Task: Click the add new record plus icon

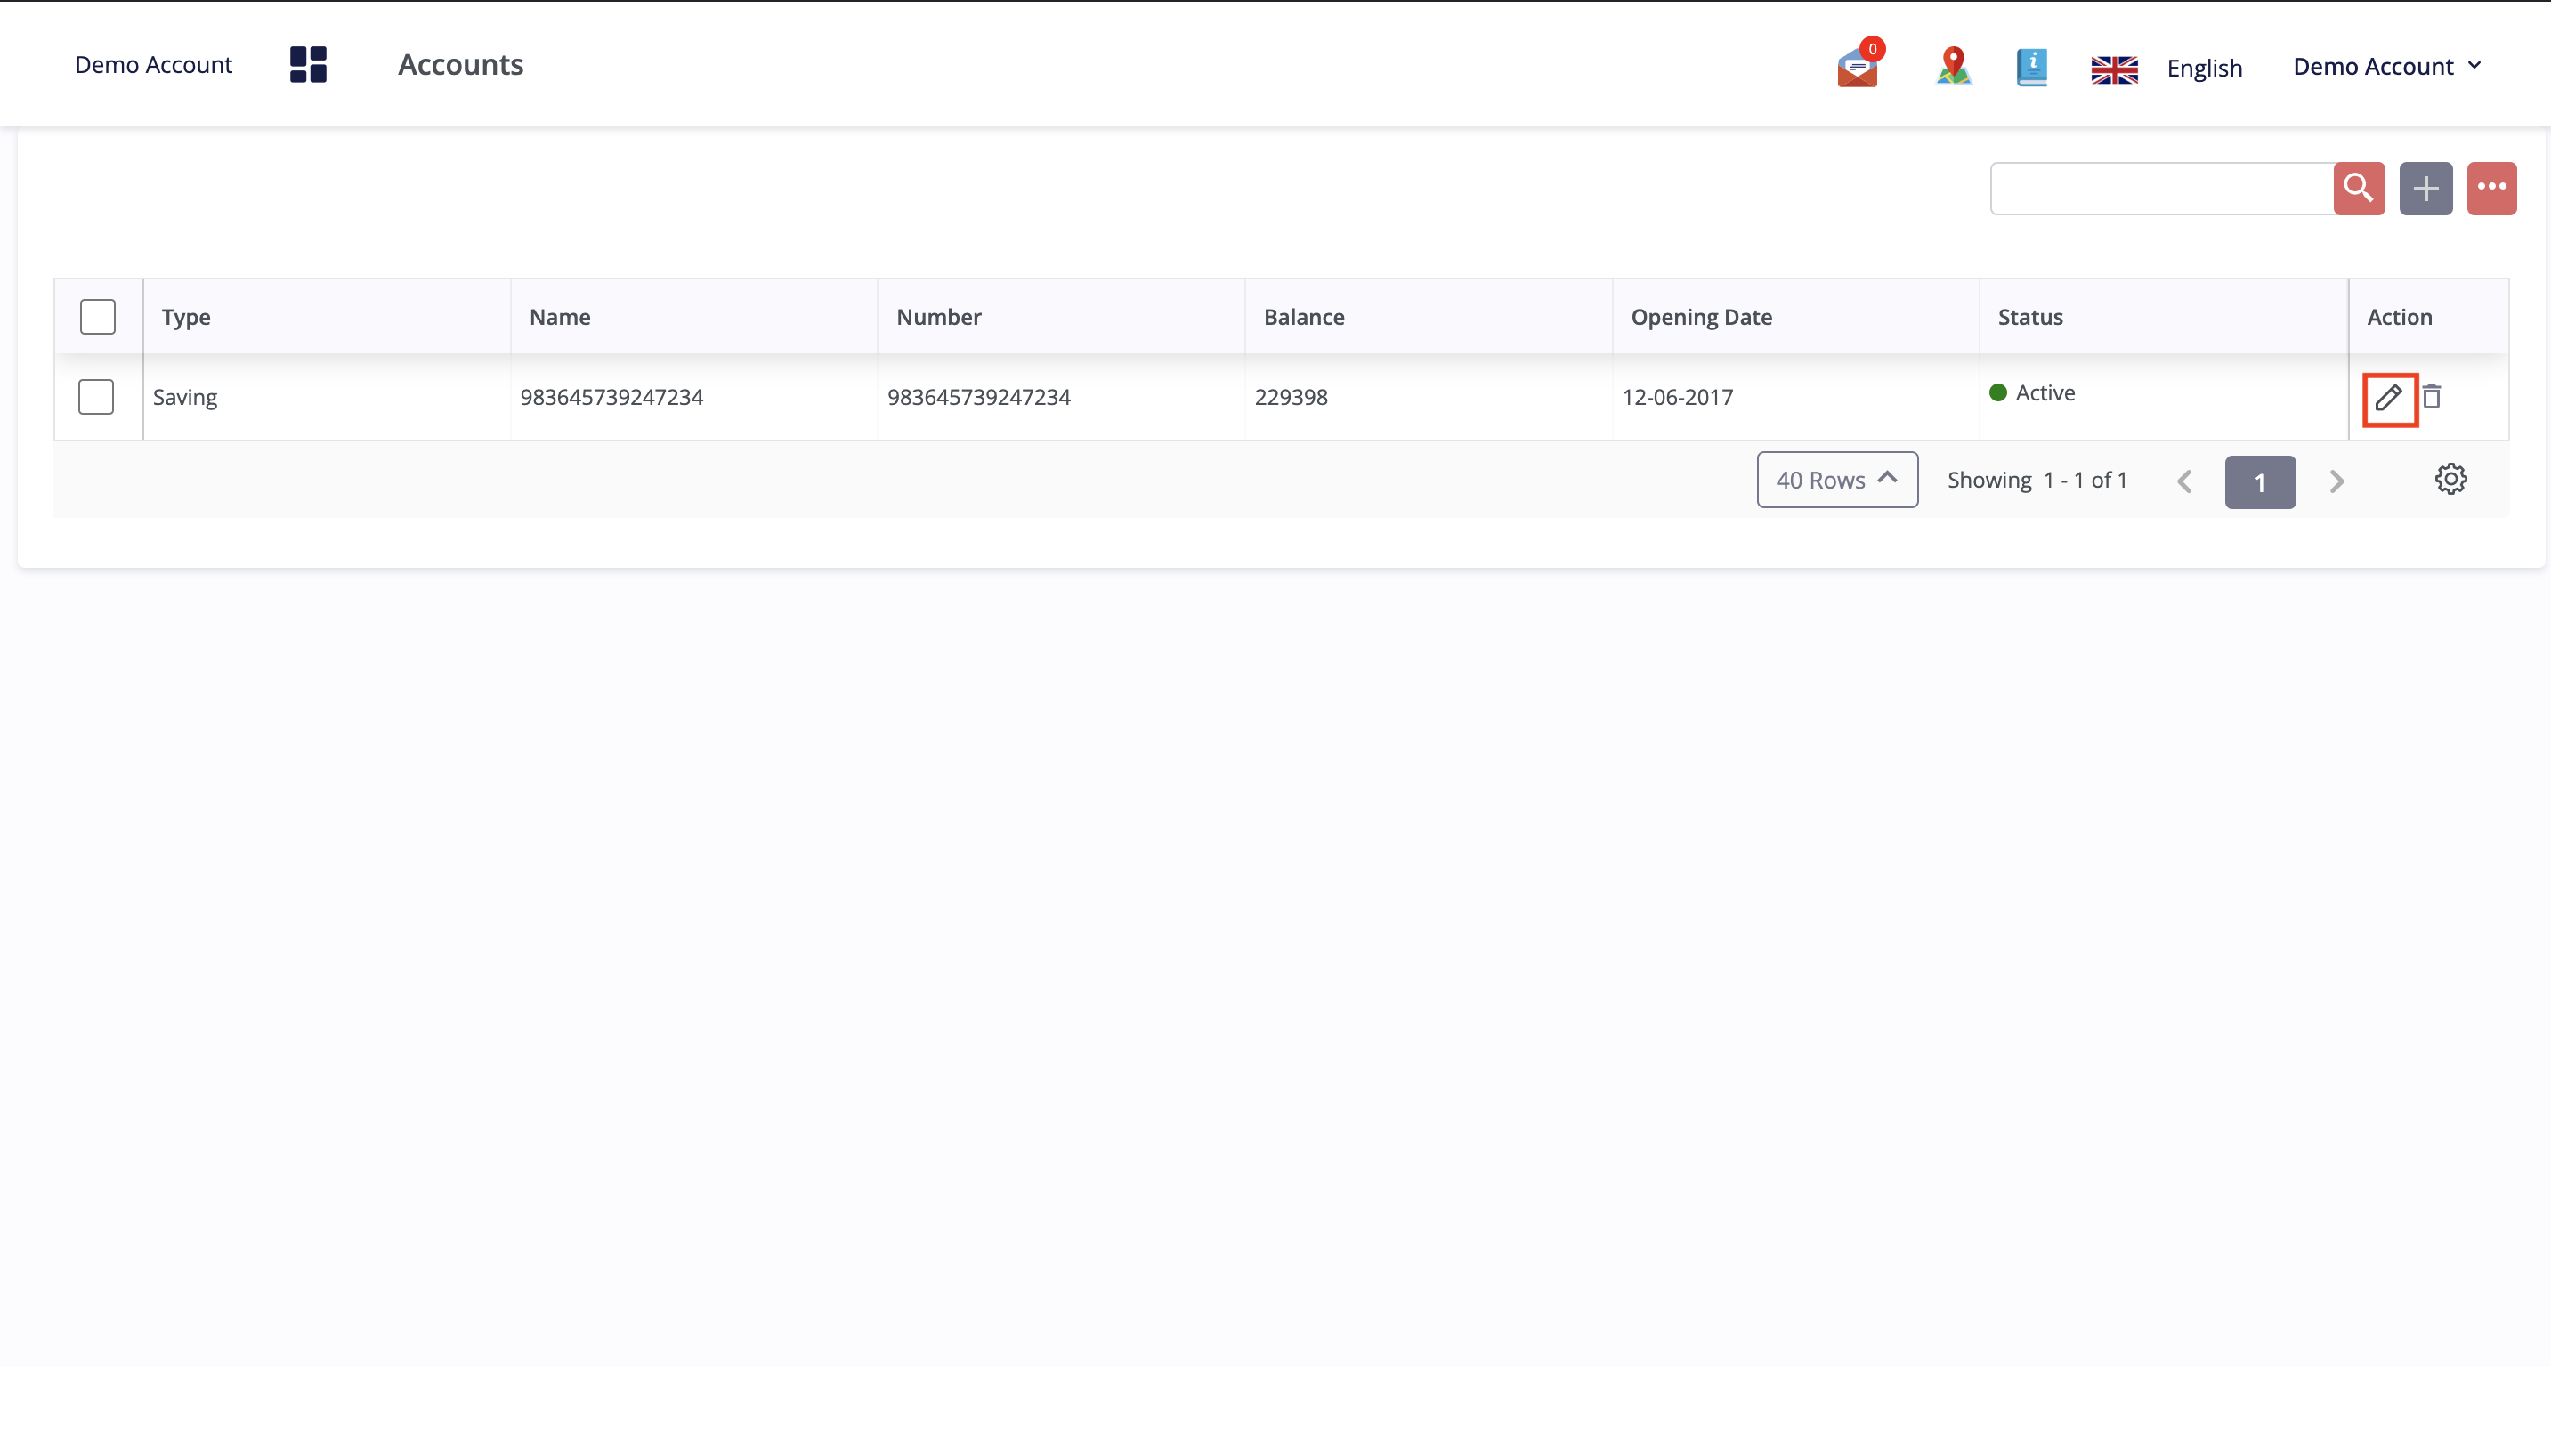Action: [x=2426, y=188]
